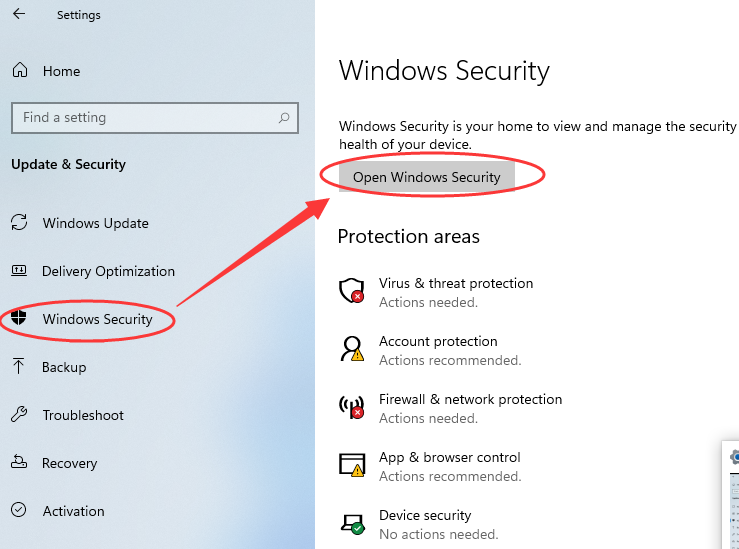
Task: Select Windows Update in the sidebar
Action: (95, 223)
